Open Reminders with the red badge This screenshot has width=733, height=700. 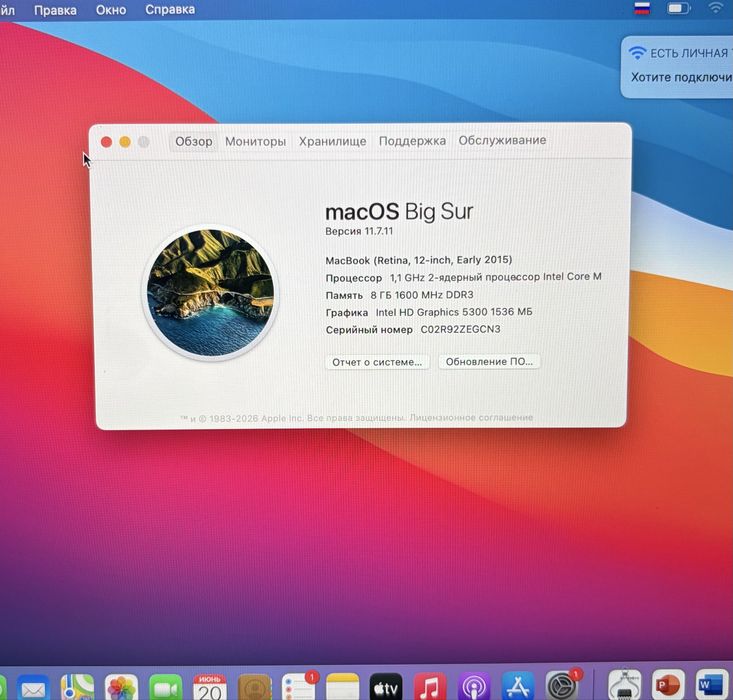(x=299, y=687)
